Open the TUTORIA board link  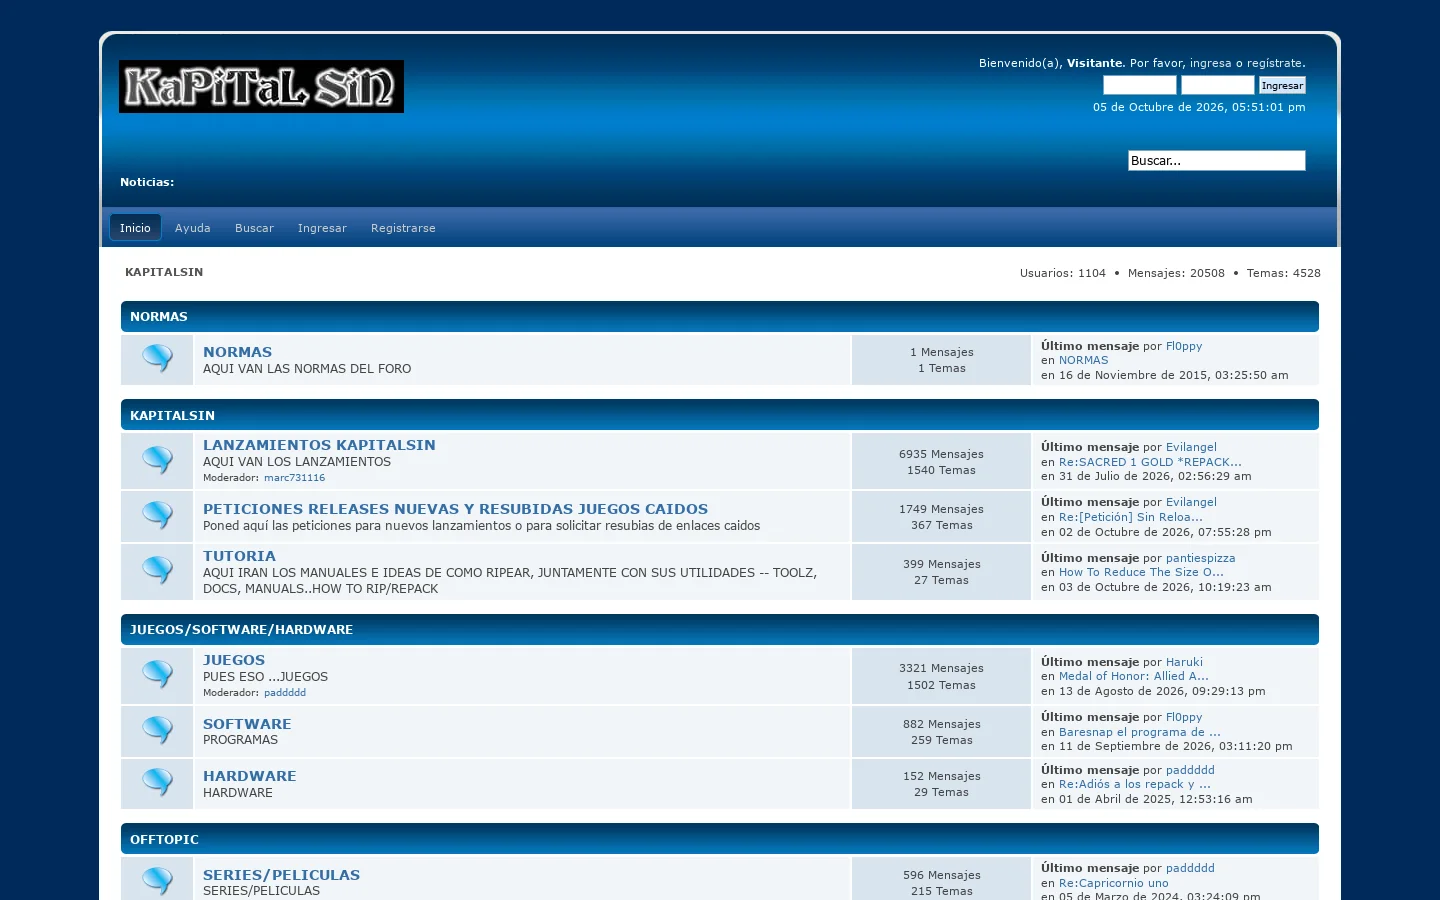[239, 556]
